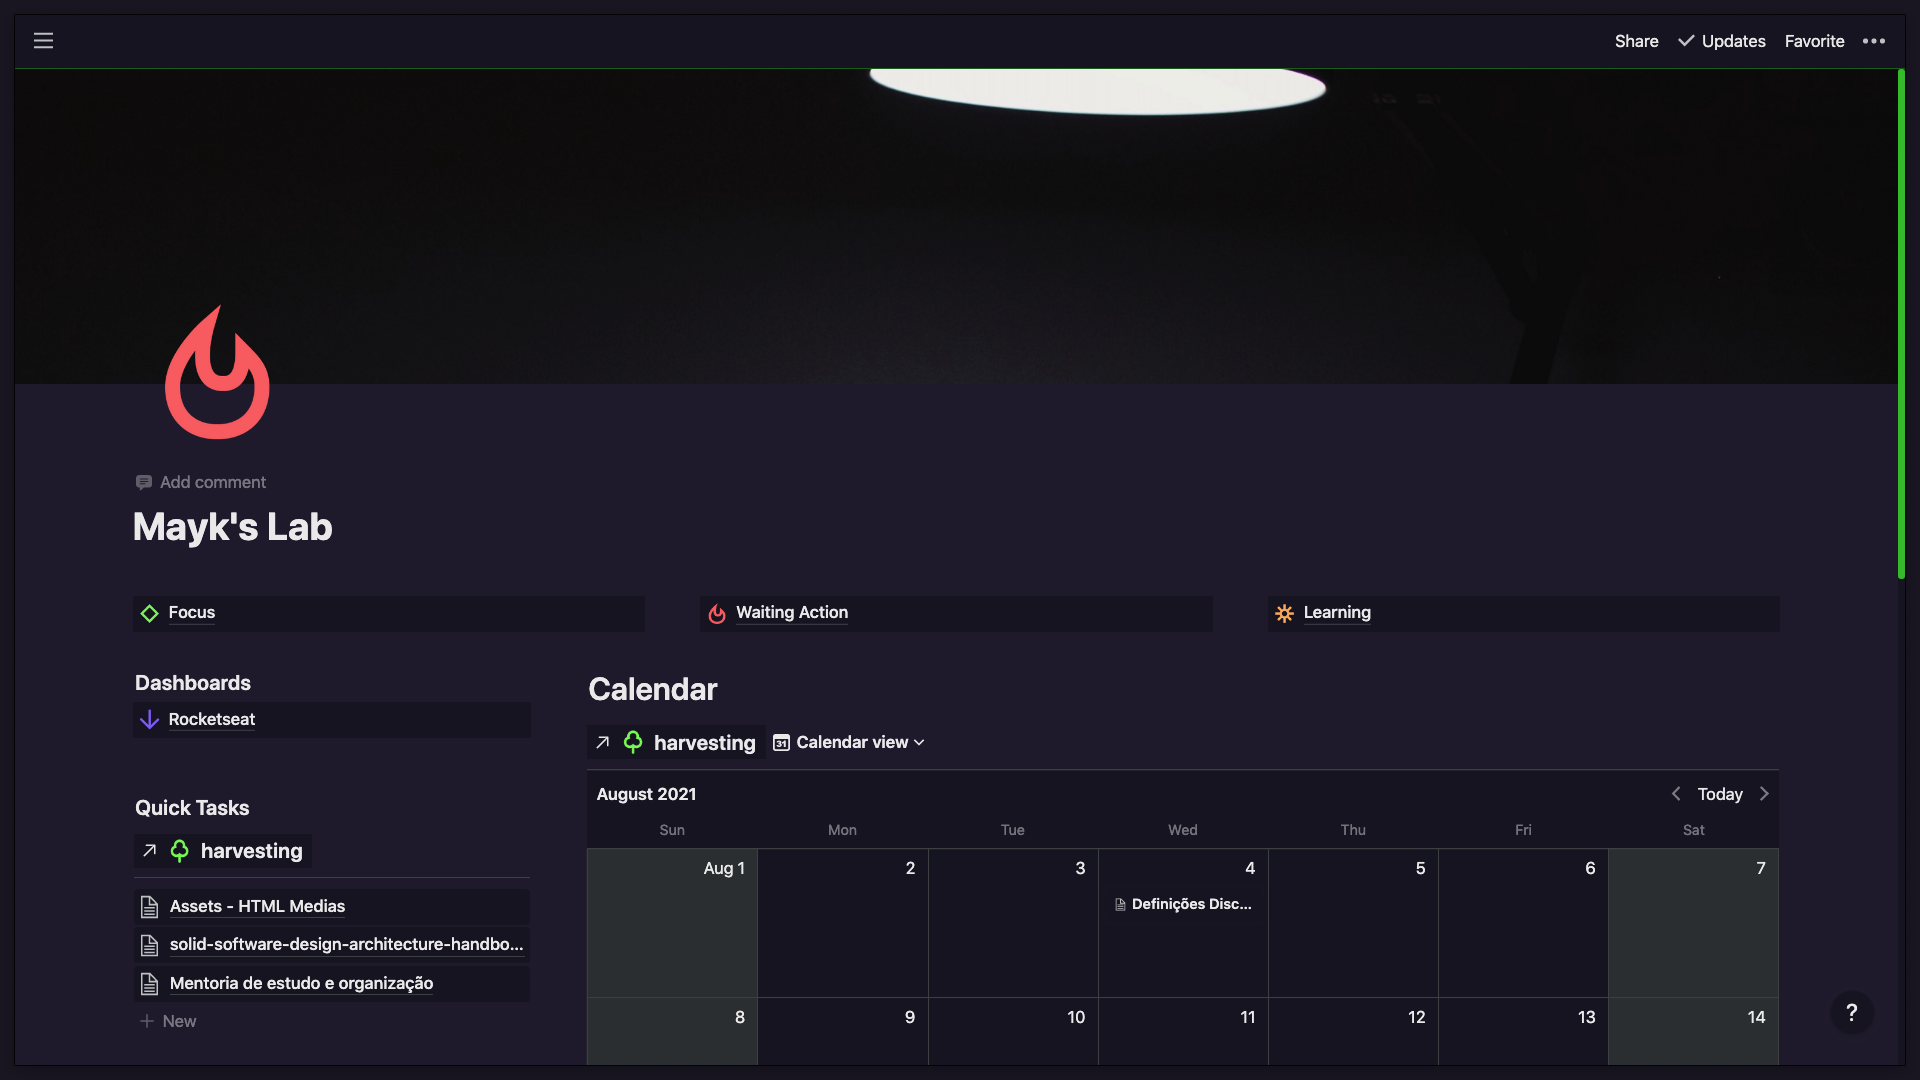
Task: Add New item under Quick Tasks
Action: (168, 1021)
